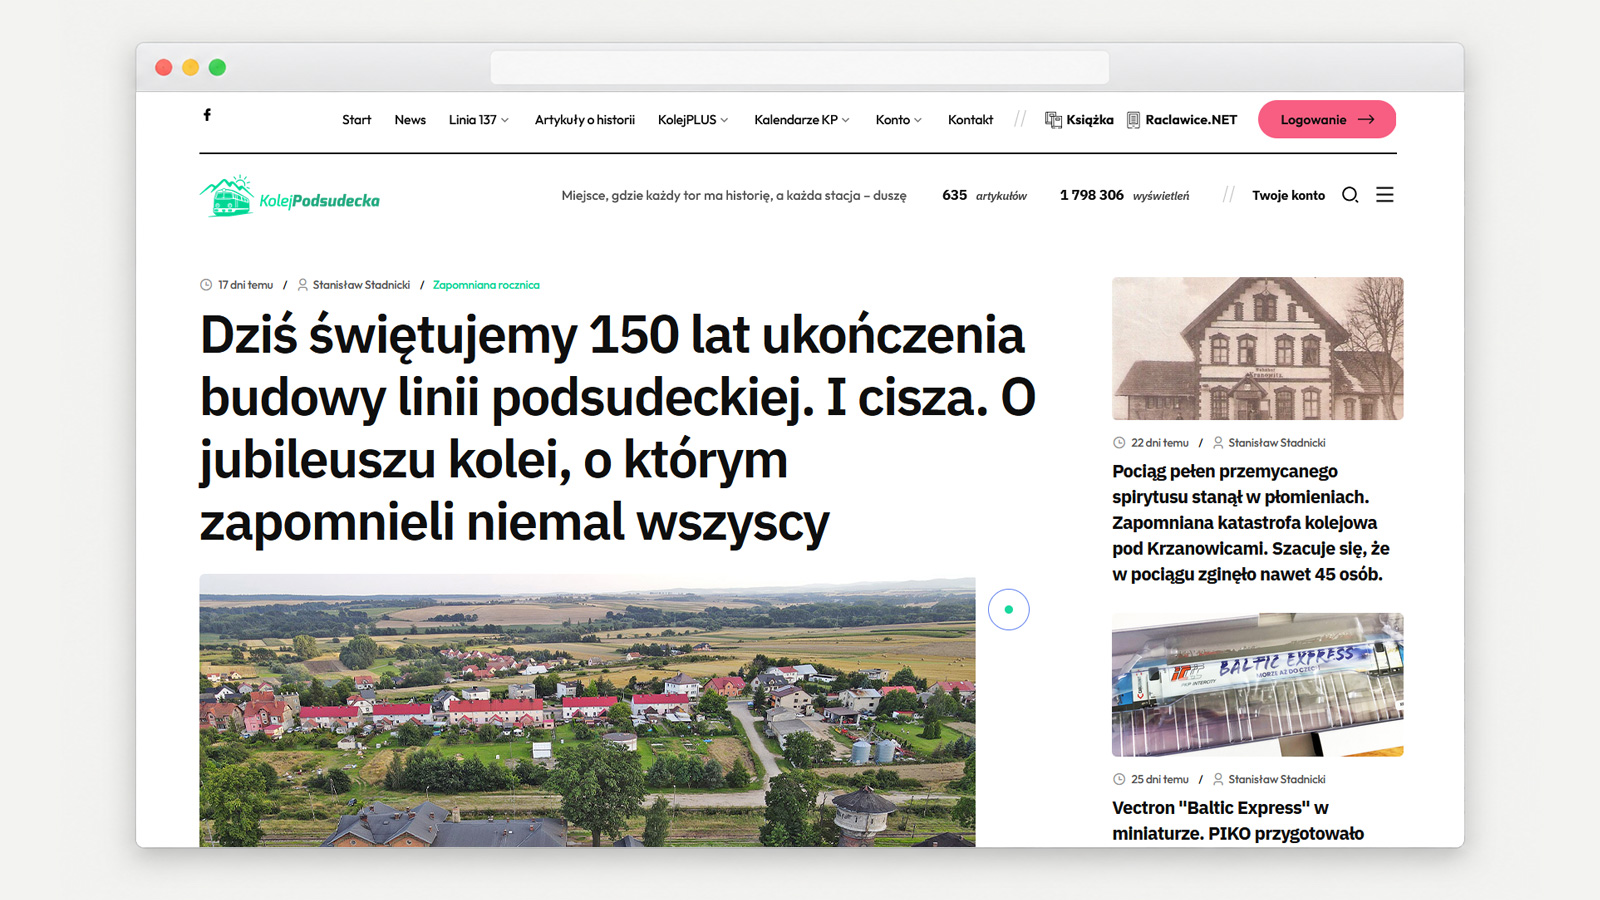Click the green fullscreen window button
Viewport: 1600px width, 900px height.
(217, 67)
